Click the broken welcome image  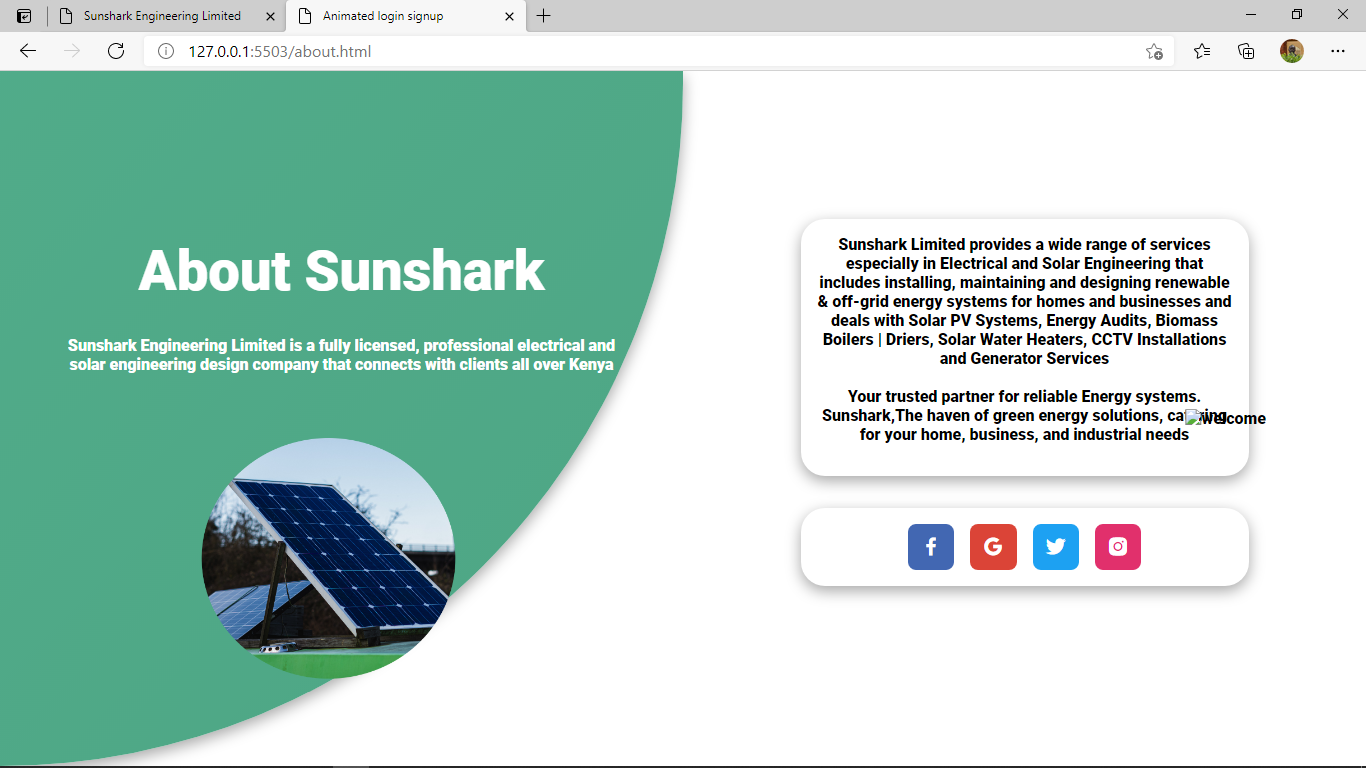click(x=1226, y=418)
